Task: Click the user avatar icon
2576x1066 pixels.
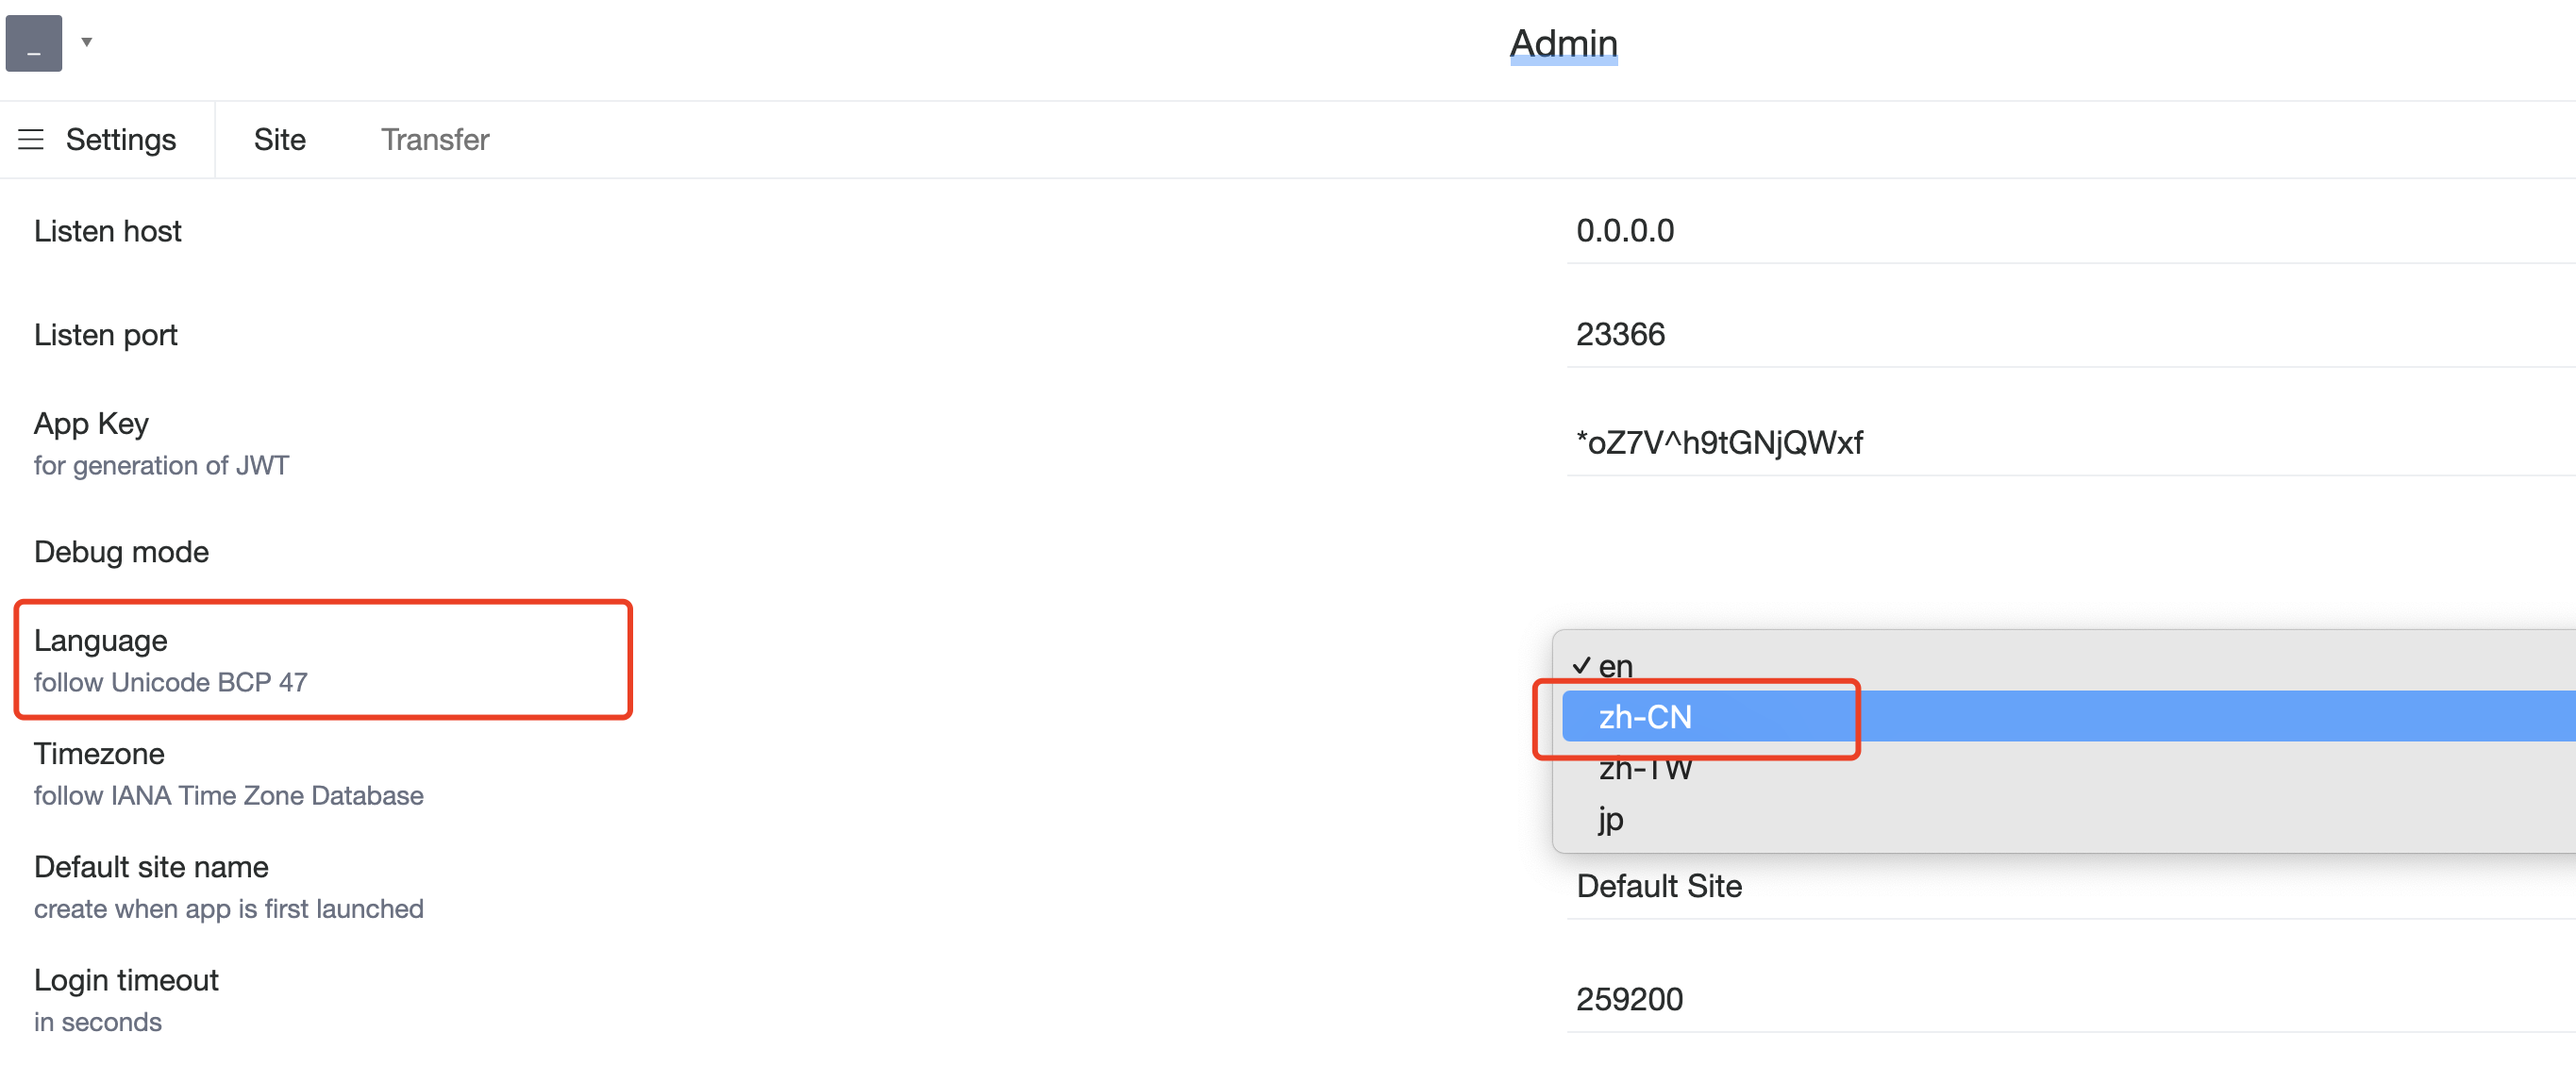Action: [34, 43]
